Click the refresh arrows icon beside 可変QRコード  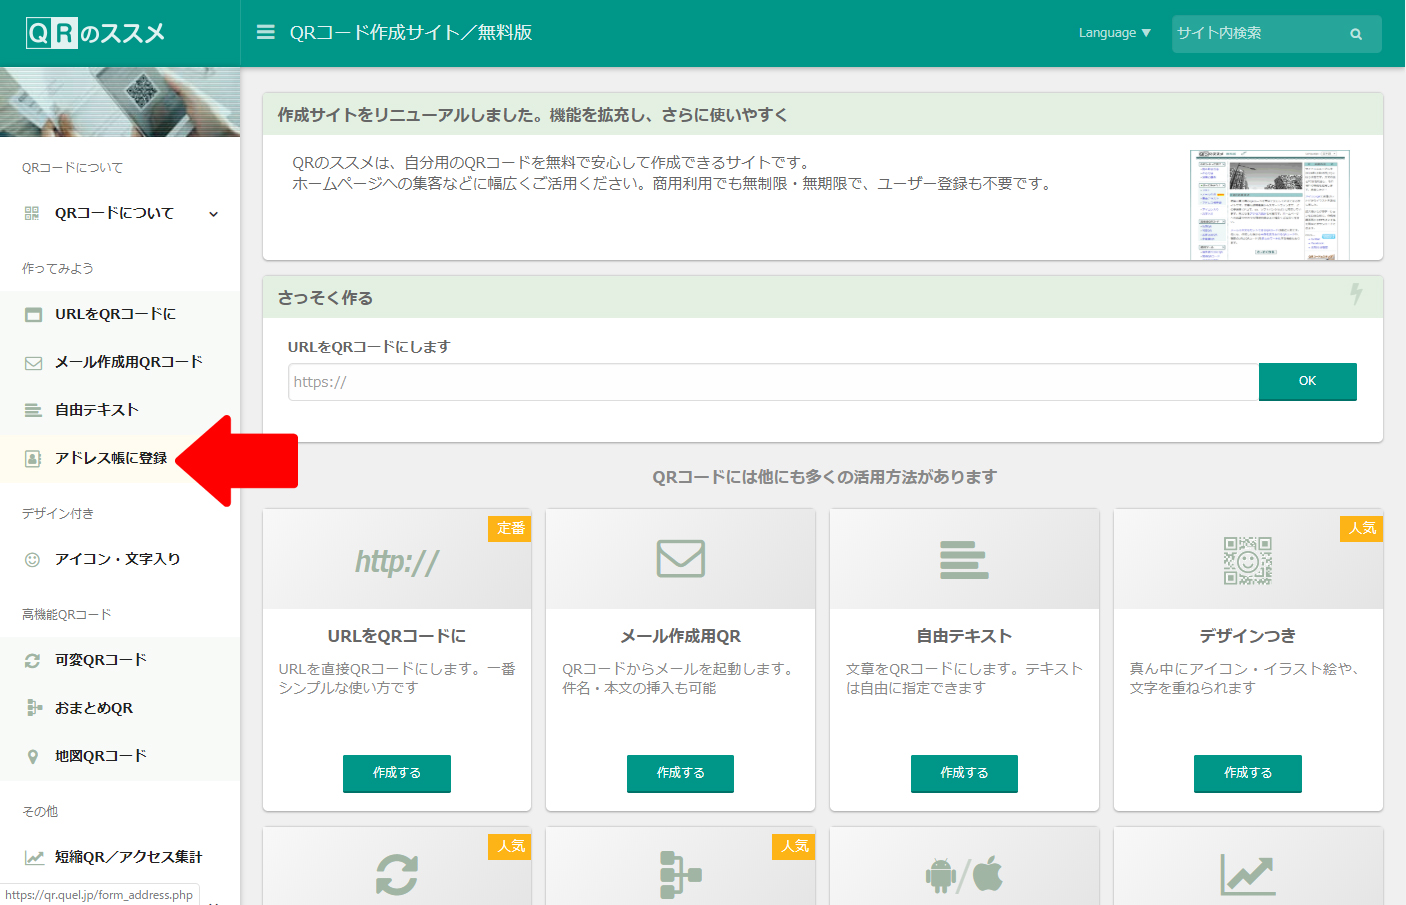(32, 661)
